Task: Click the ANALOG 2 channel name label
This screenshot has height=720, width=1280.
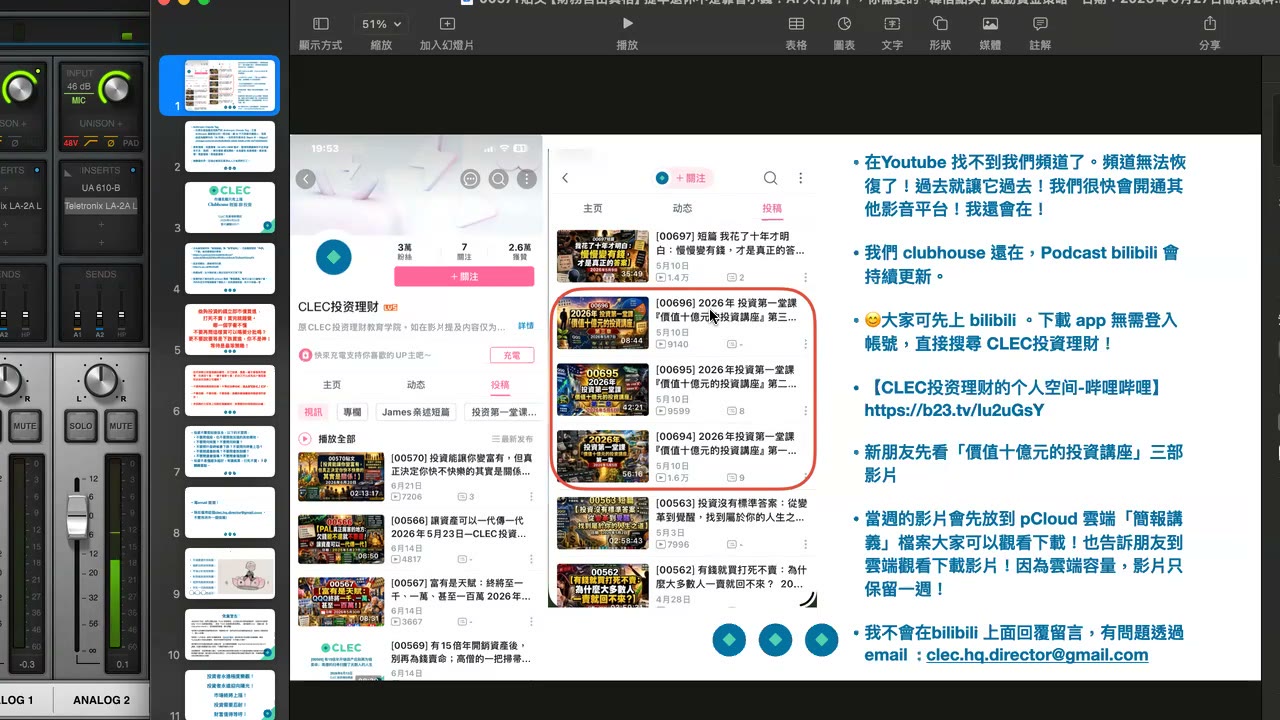Action: pyautogui.click(x=101, y=700)
